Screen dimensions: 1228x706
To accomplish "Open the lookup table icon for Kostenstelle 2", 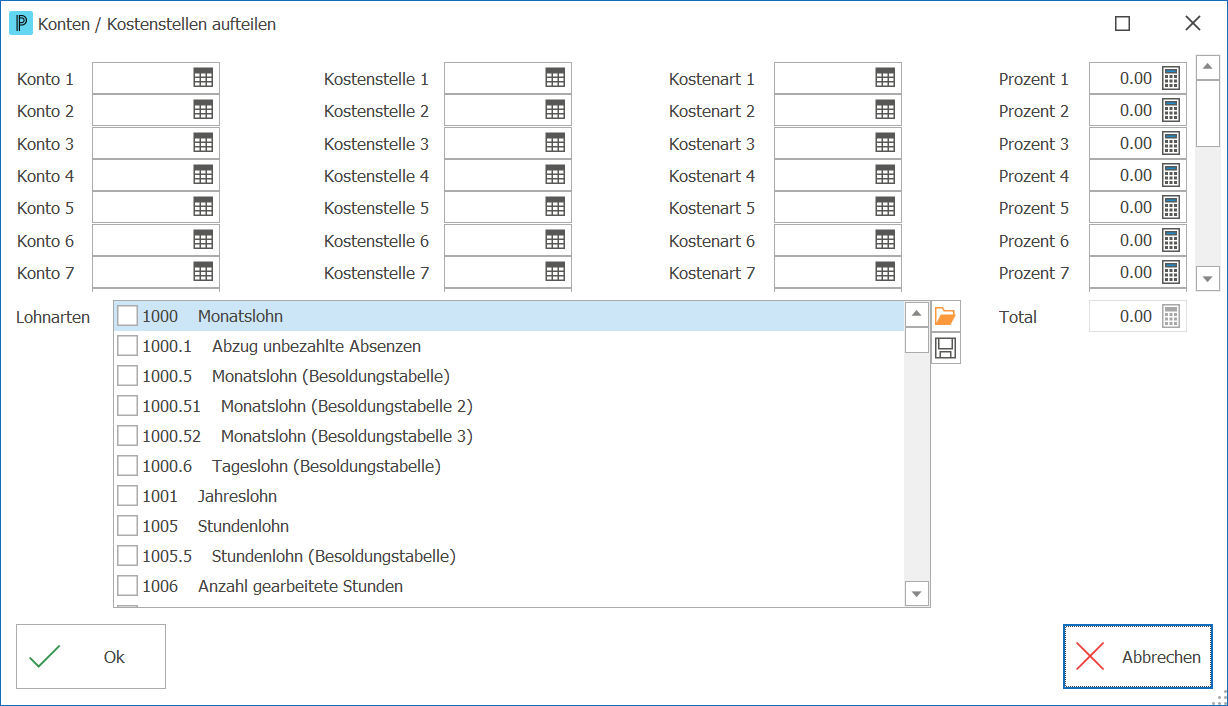I will pyautogui.click(x=555, y=110).
